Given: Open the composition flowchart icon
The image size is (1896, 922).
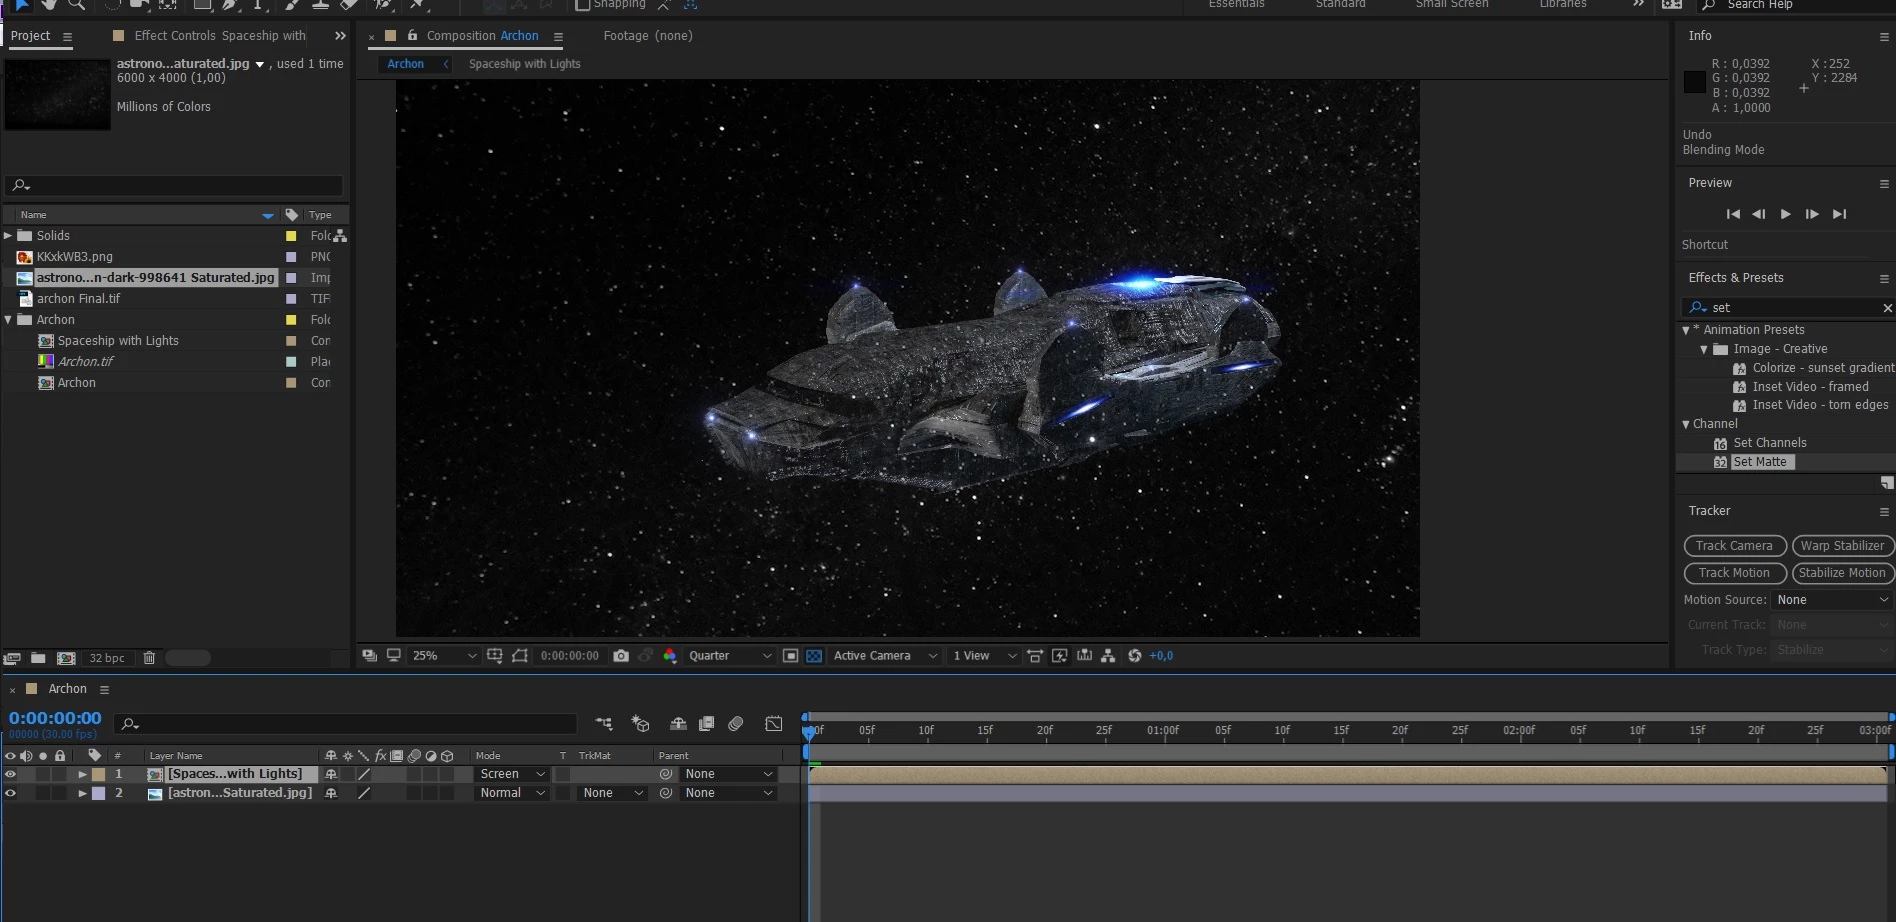Looking at the screenshot, I should pos(1108,656).
